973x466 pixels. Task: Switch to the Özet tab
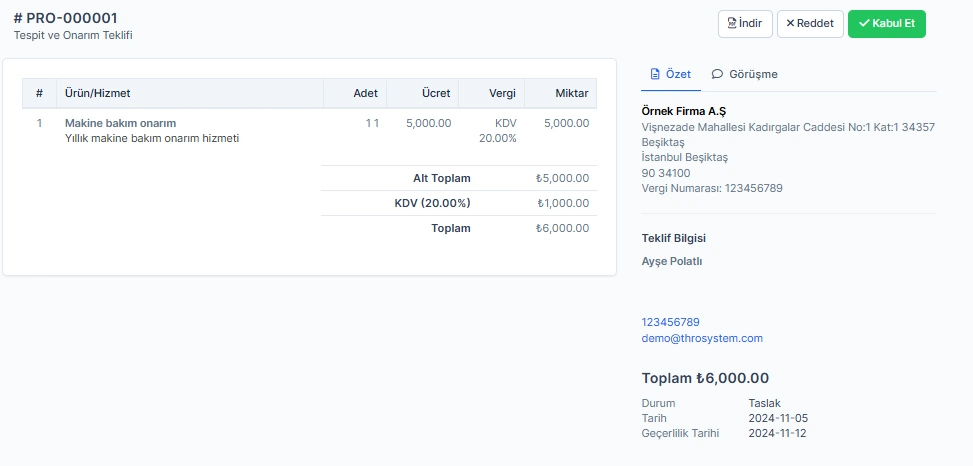coord(671,74)
